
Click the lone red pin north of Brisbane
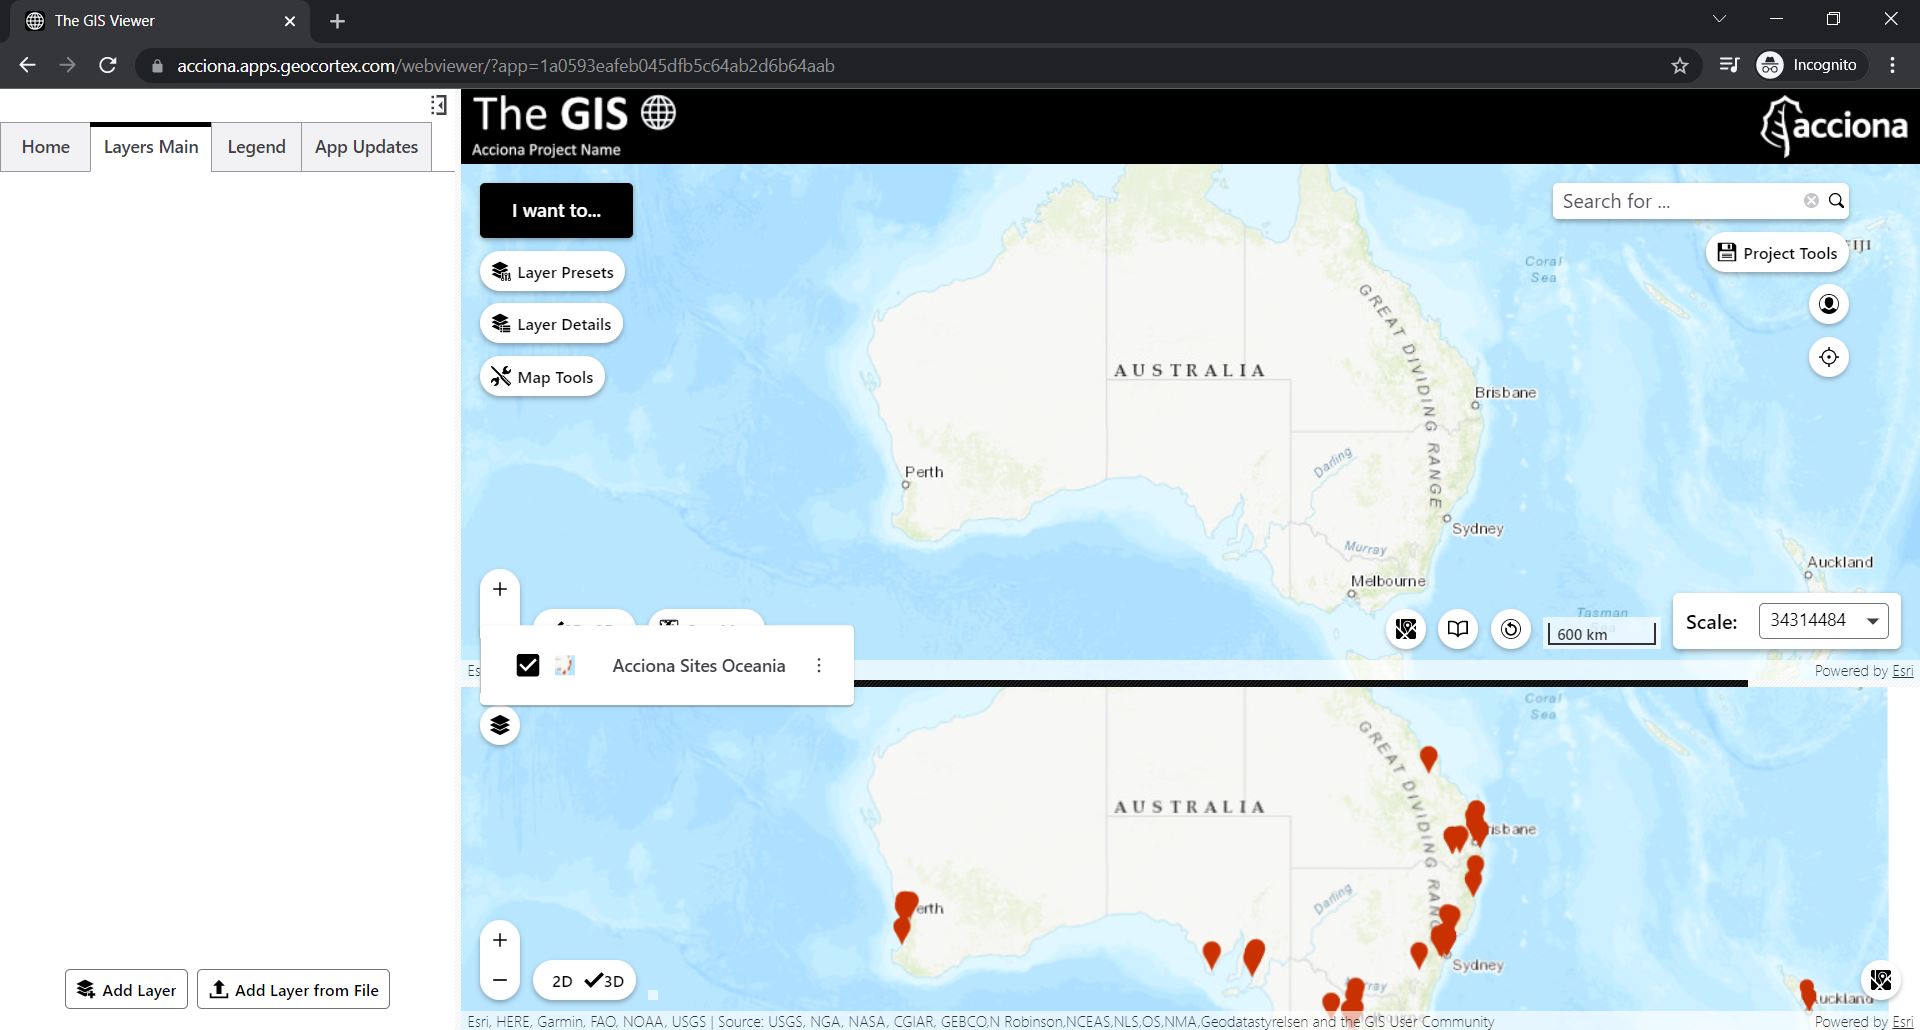pos(1429,760)
